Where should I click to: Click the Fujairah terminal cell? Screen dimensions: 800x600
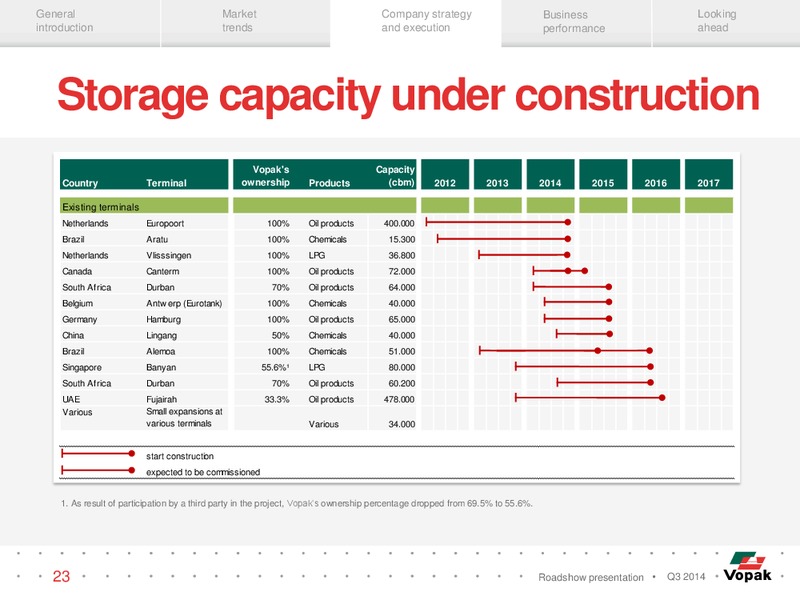coord(161,399)
